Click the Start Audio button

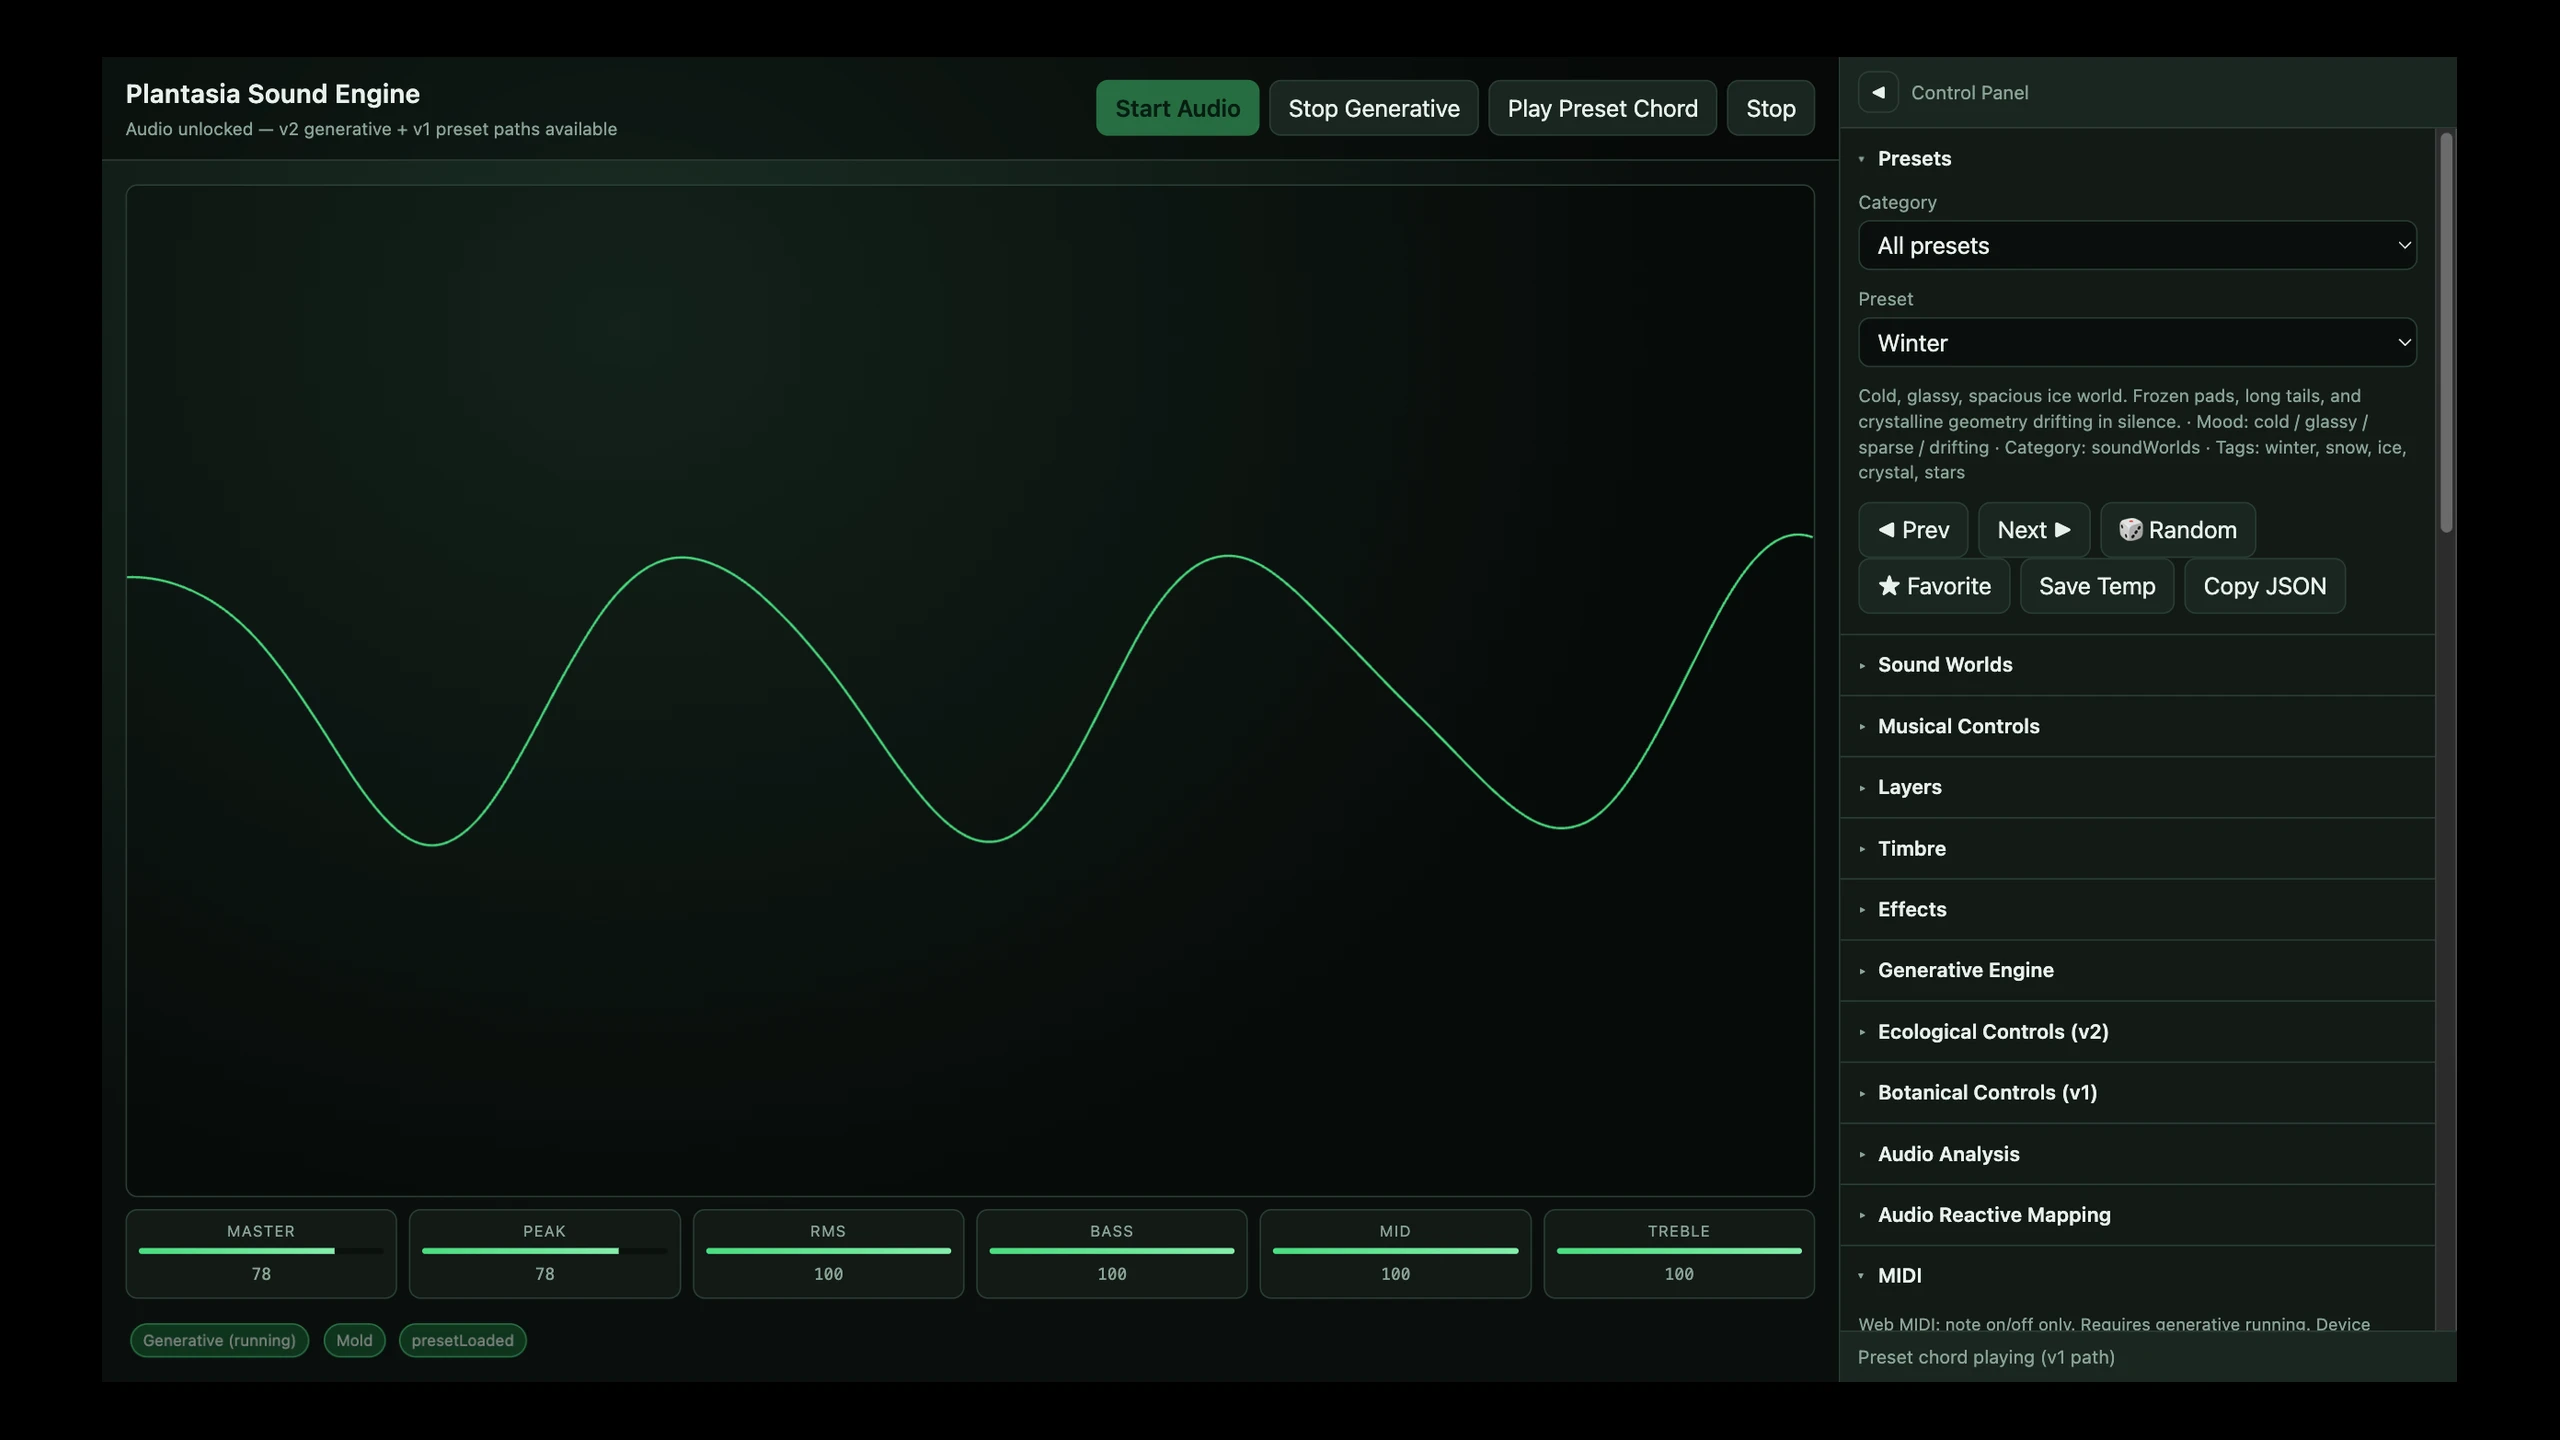coord(1177,108)
